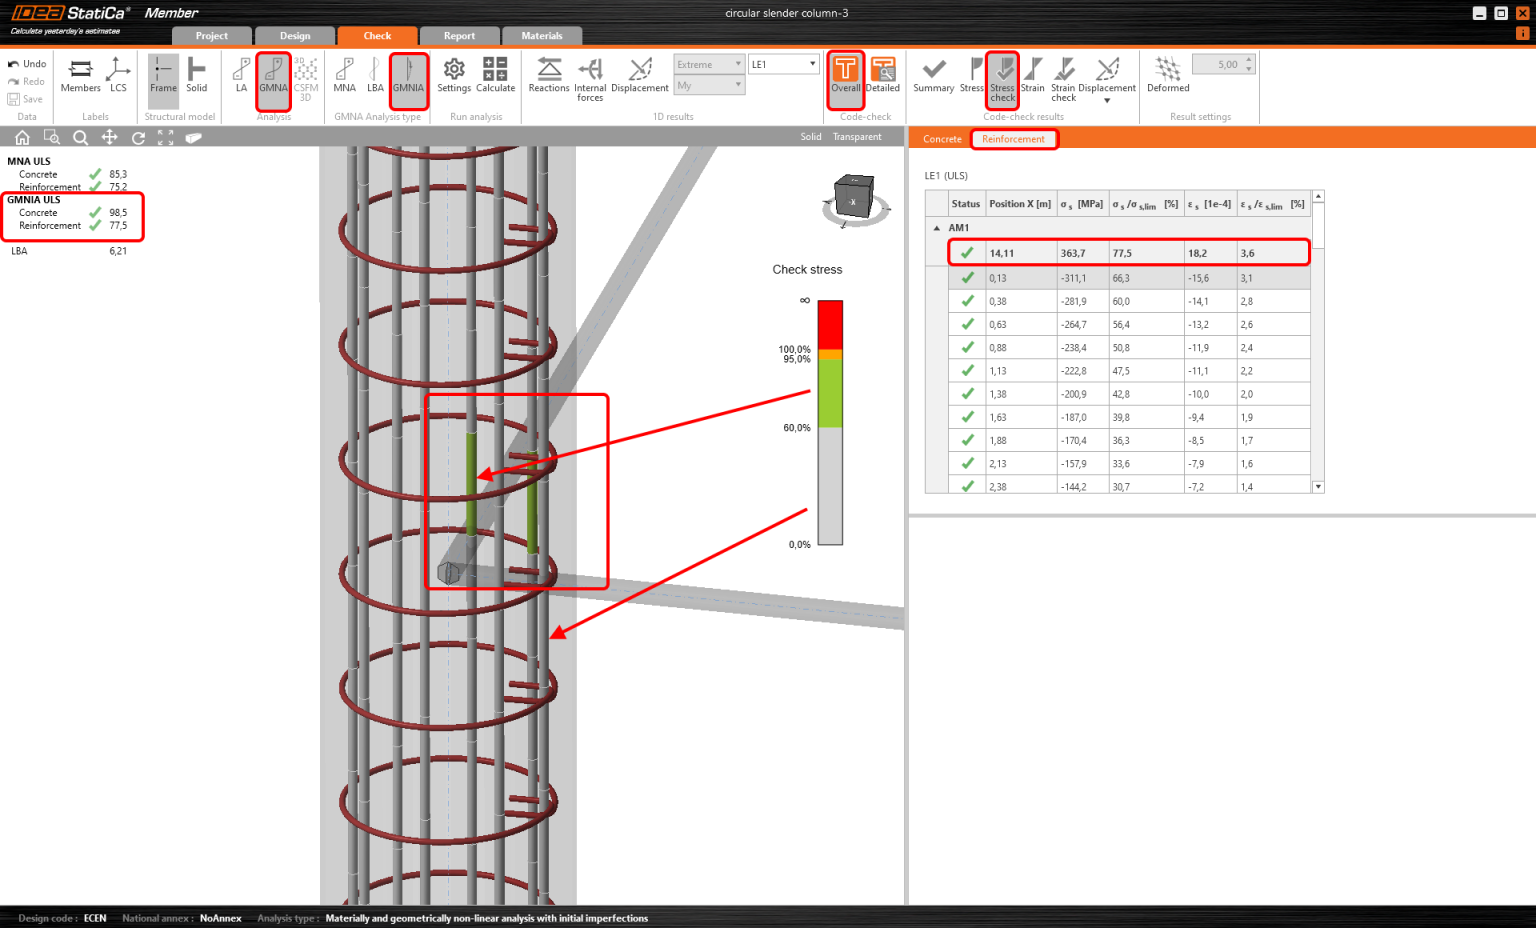Switch viewport display to Transparent
The image size is (1536, 928).
click(x=857, y=136)
